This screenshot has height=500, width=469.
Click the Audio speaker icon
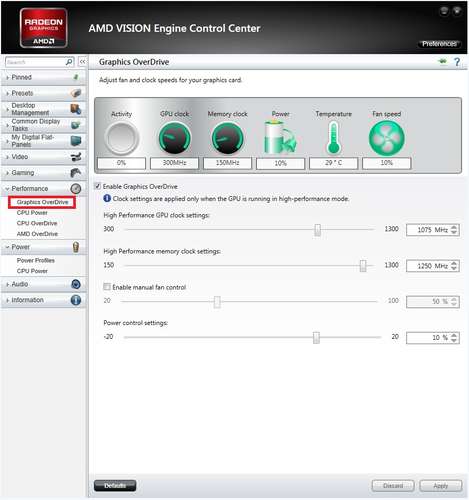[x=76, y=284]
